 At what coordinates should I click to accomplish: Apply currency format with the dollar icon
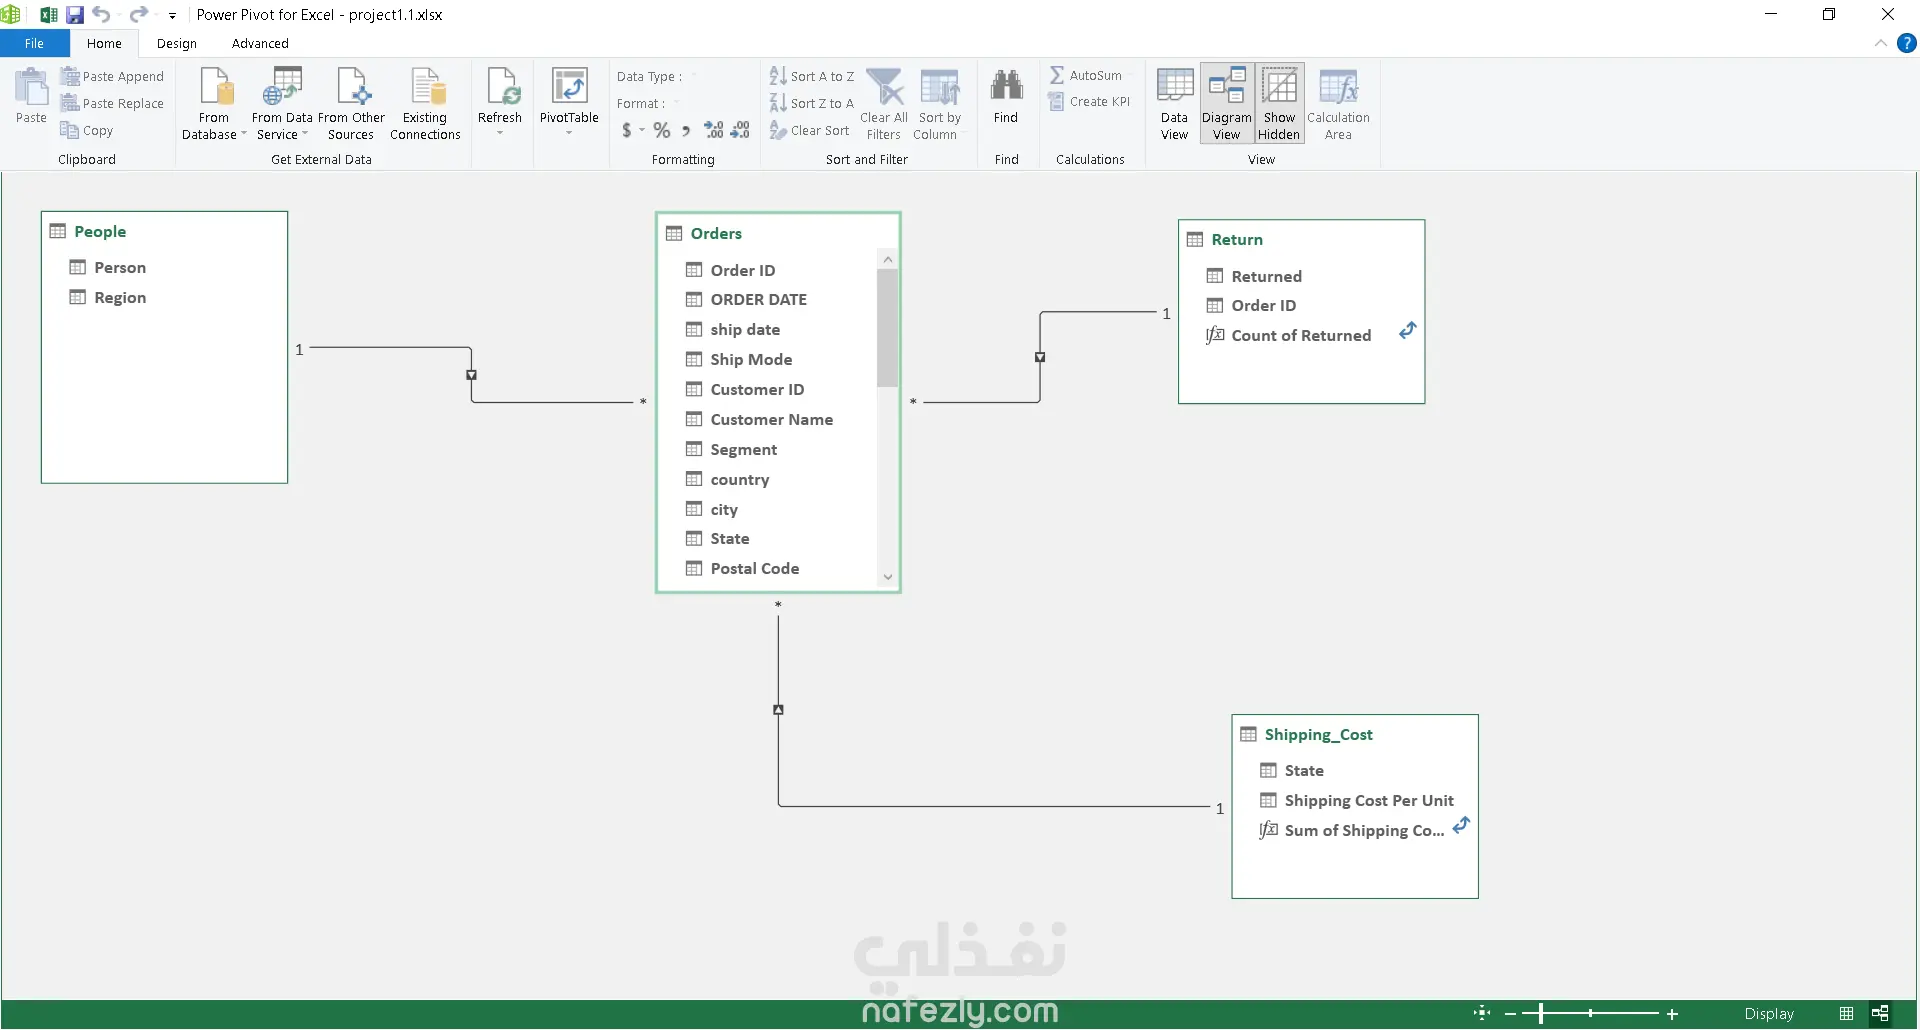click(627, 130)
